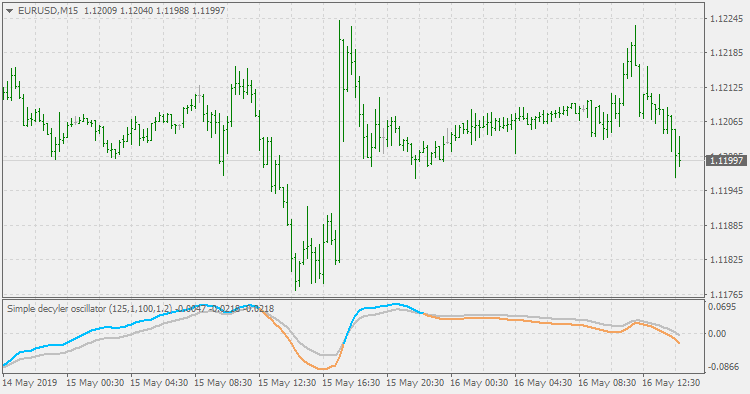Click the 16 May 12:30 time label
750x394 pixels.
pos(671,383)
